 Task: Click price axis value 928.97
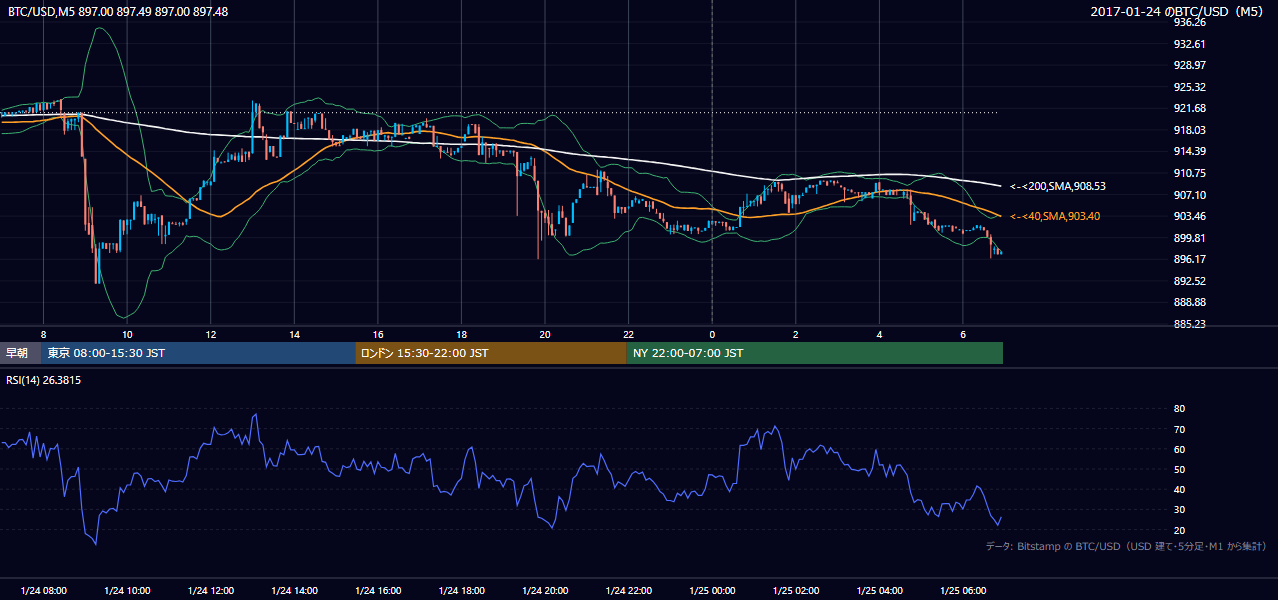1189,65
